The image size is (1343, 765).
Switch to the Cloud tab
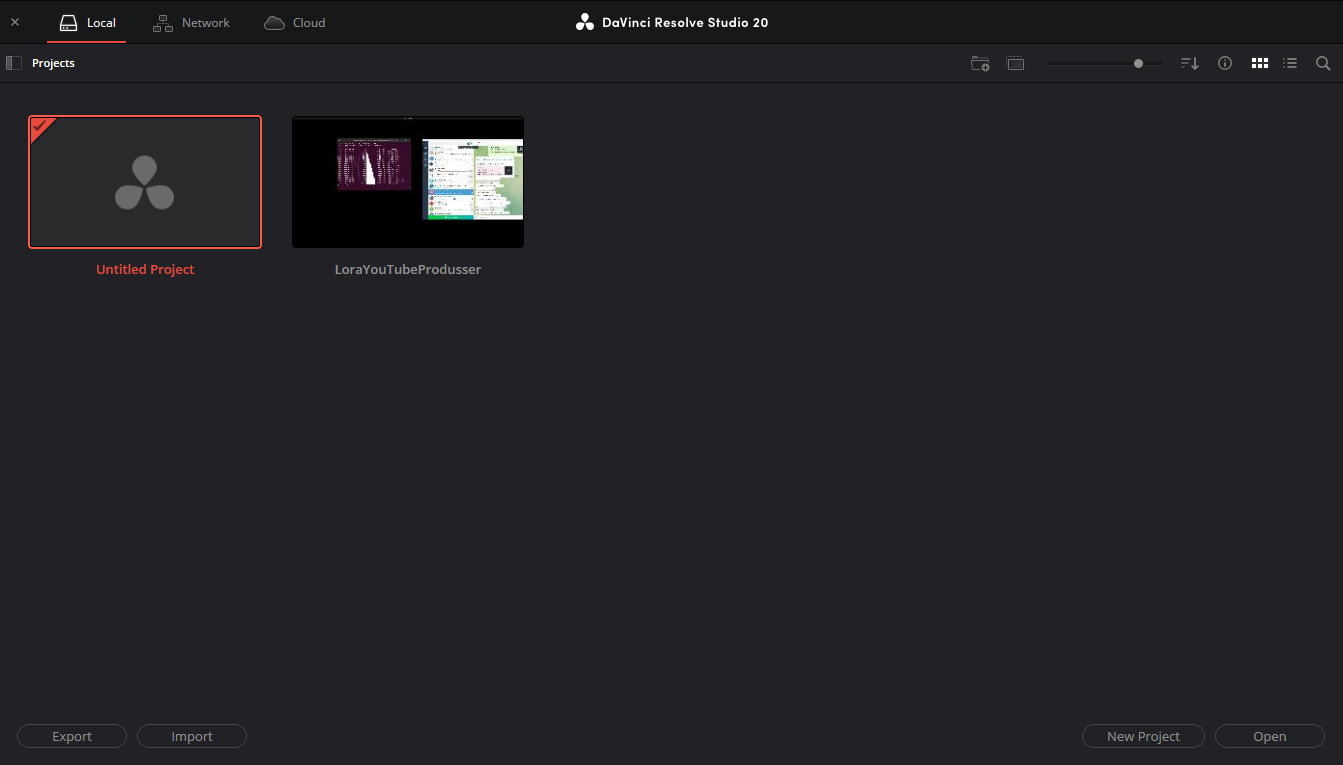(295, 22)
